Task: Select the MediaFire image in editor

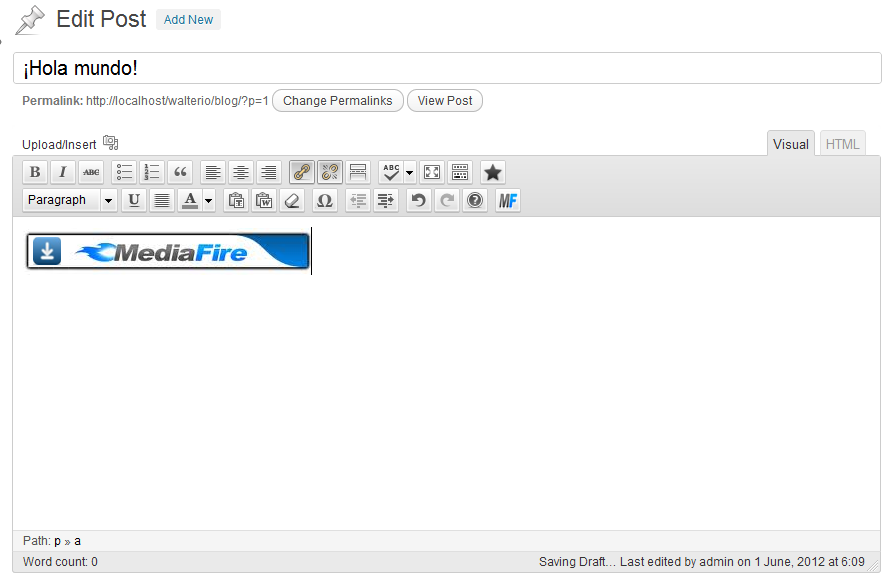Action: [x=168, y=251]
